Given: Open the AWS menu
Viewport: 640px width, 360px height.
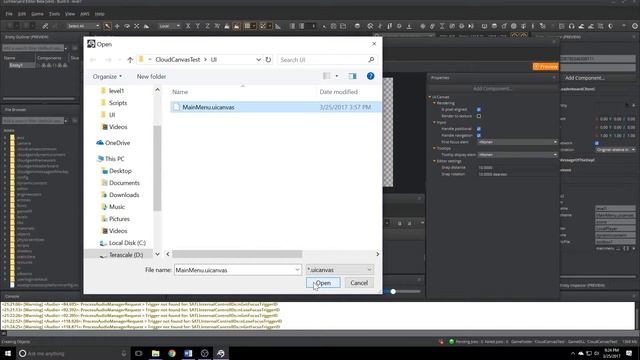Looking at the screenshot, I should [84, 14].
